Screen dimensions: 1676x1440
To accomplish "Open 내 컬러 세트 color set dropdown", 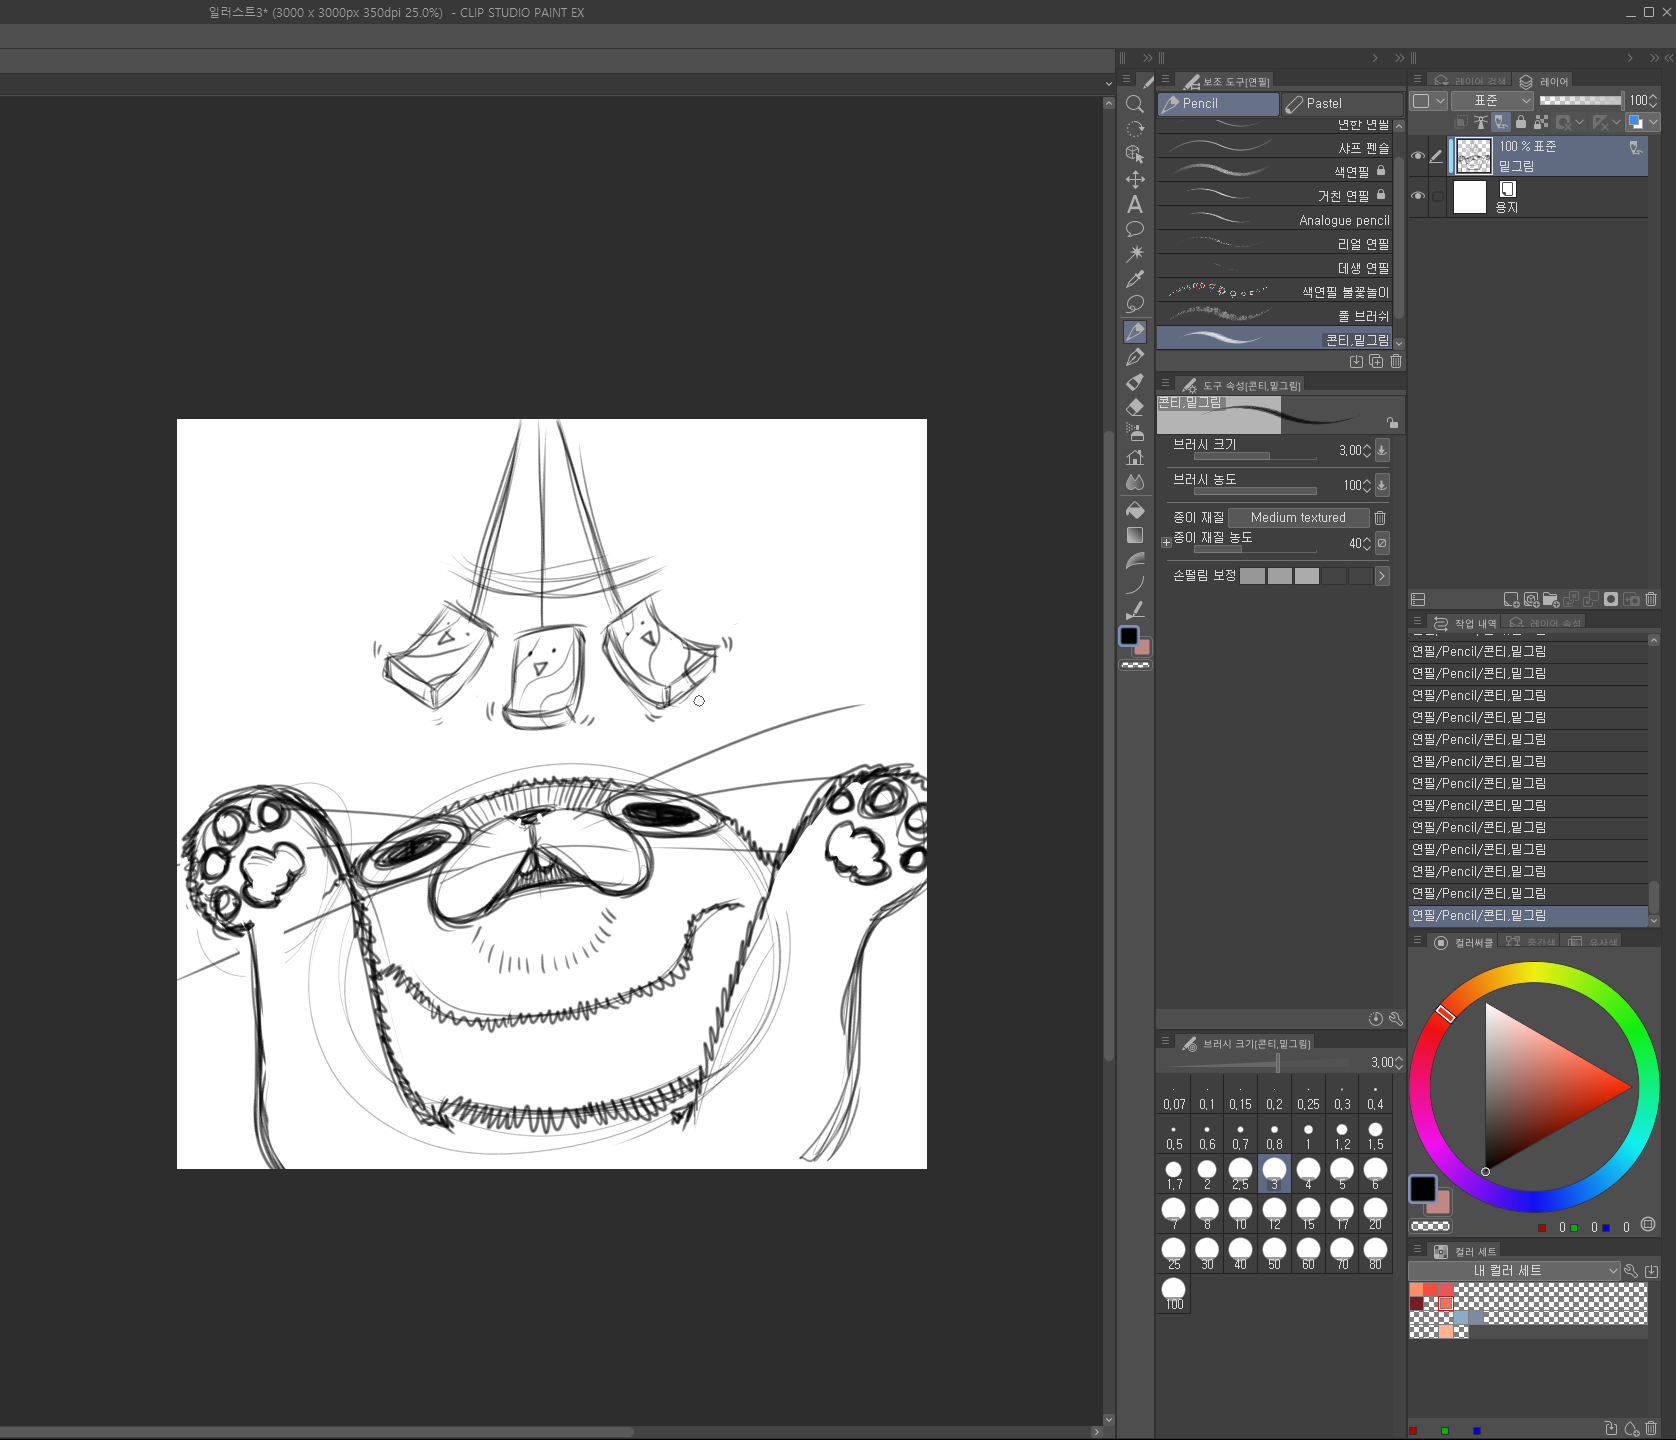I will [x=1513, y=1270].
